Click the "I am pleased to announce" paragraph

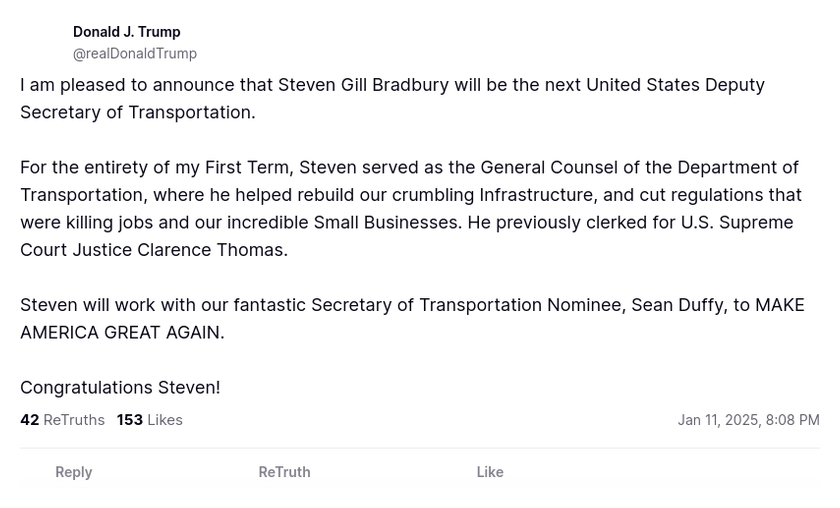(x=392, y=98)
